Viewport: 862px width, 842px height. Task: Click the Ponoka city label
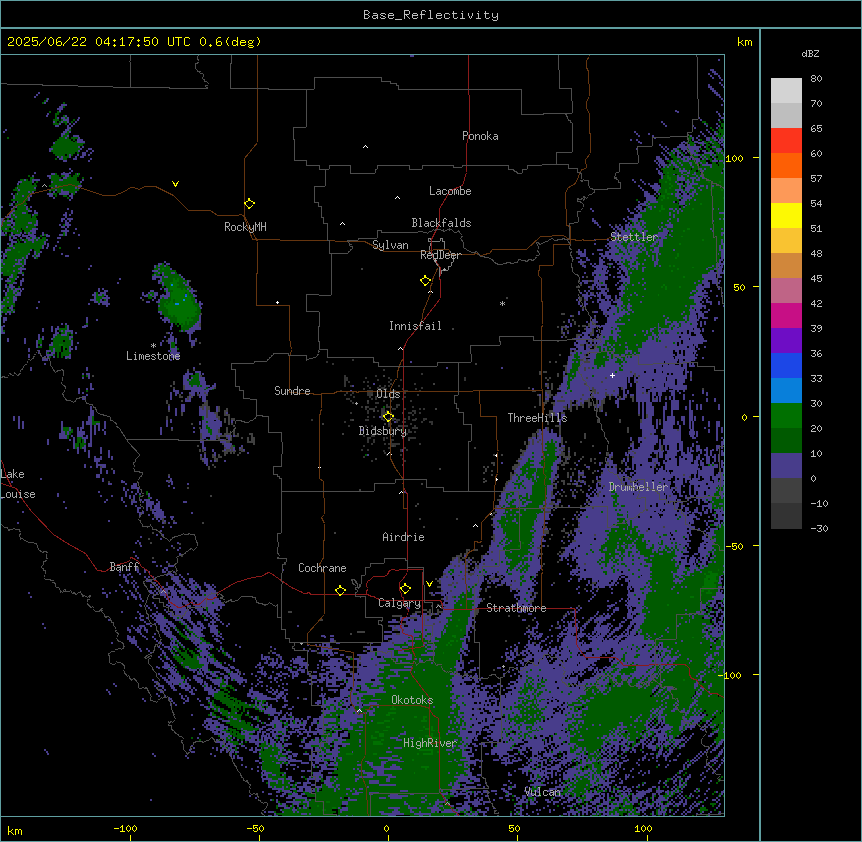480,136
